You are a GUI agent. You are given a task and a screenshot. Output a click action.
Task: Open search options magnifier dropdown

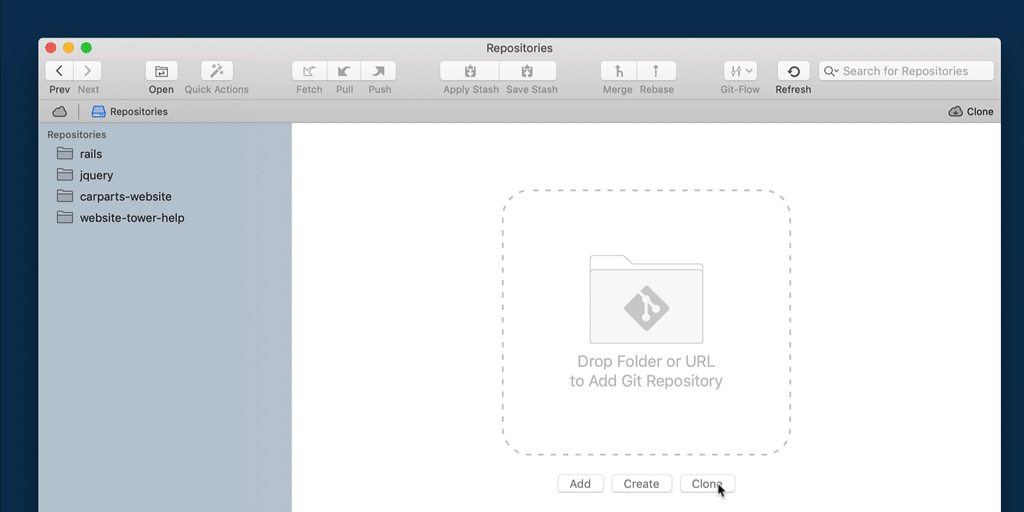click(x=831, y=71)
